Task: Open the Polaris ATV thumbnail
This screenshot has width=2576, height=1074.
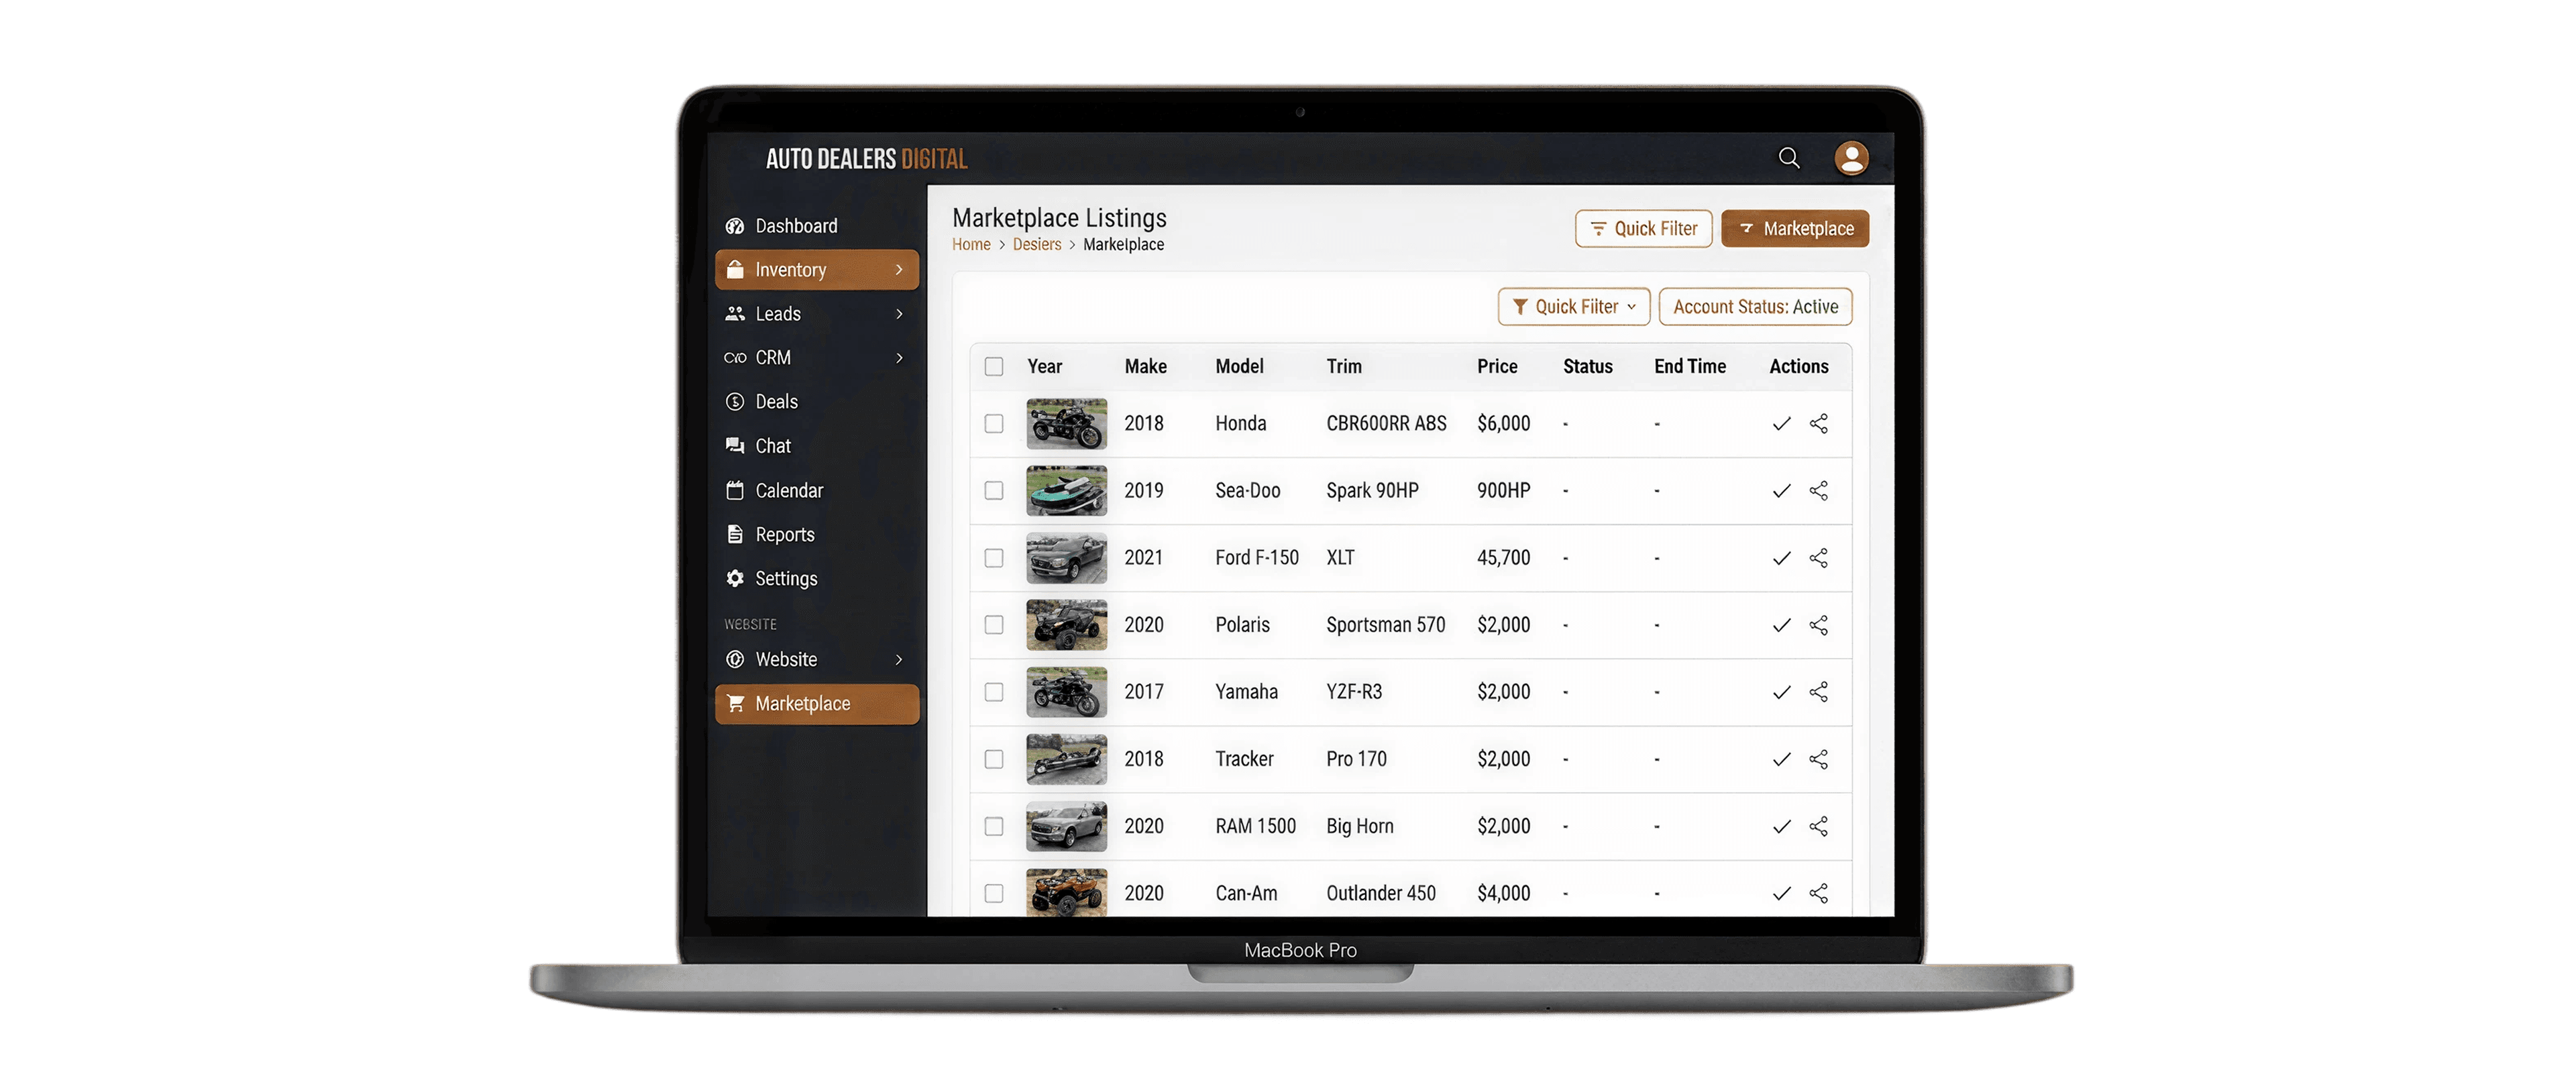Action: 1066,625
